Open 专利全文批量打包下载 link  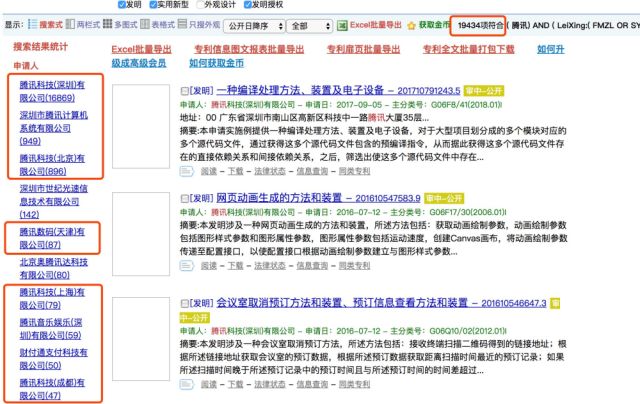(469, 49)
